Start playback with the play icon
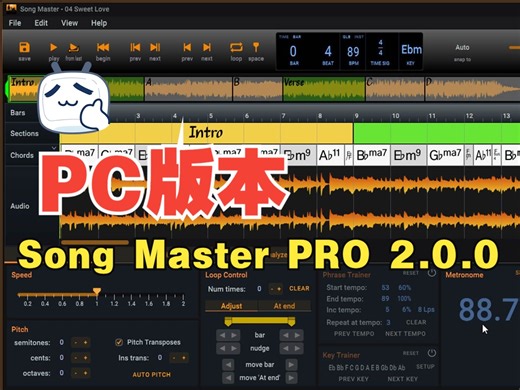520x390 pixels. click(53, 47)
